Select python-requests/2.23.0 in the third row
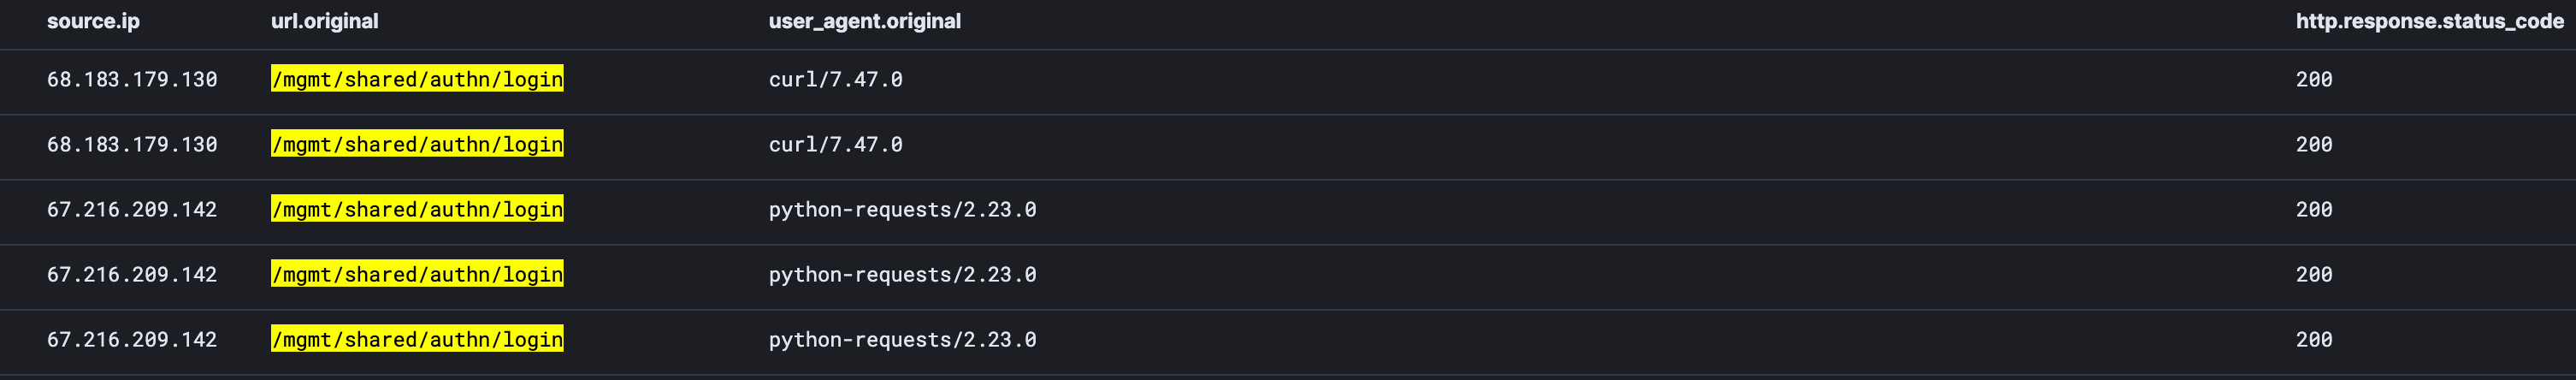 point(902,210)
